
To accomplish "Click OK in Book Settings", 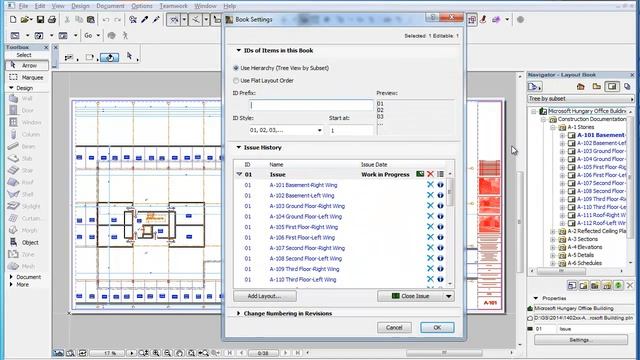I will coord(437,327).
